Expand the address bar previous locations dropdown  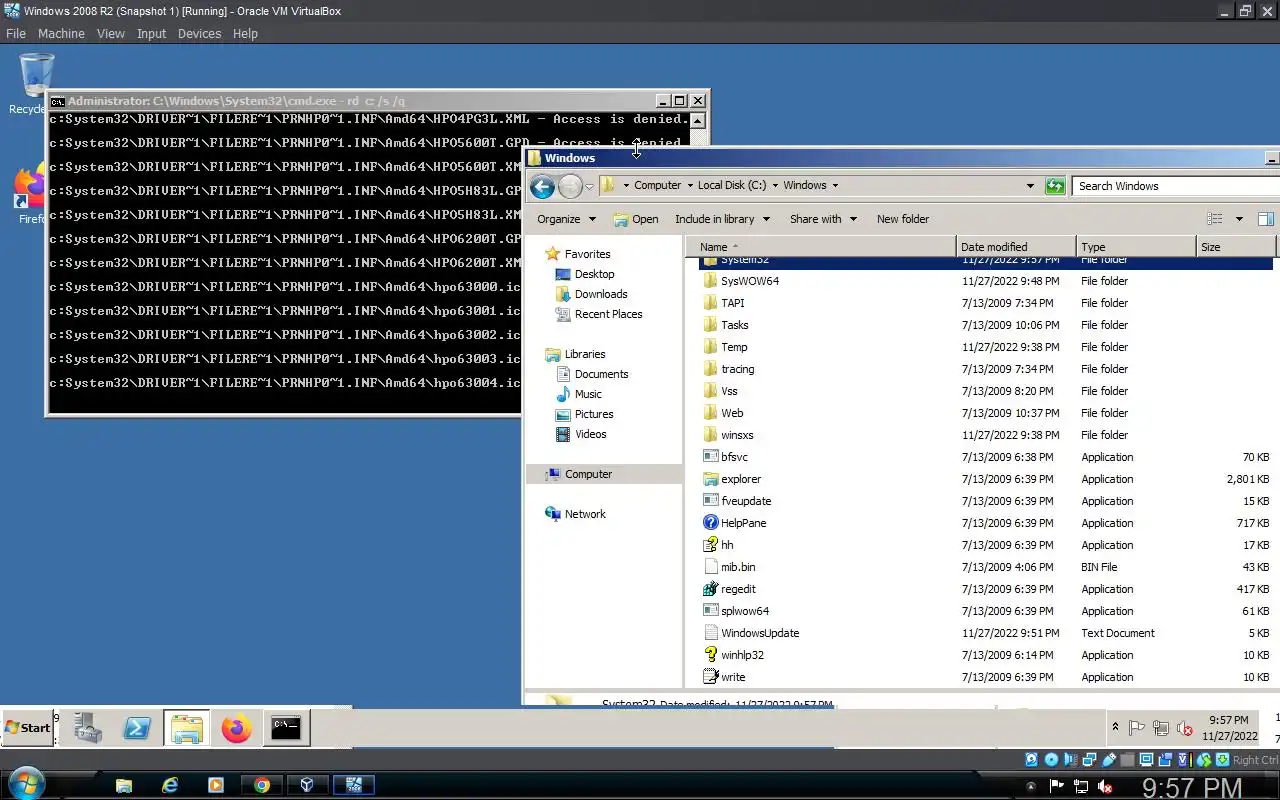tap(1030, 186)
